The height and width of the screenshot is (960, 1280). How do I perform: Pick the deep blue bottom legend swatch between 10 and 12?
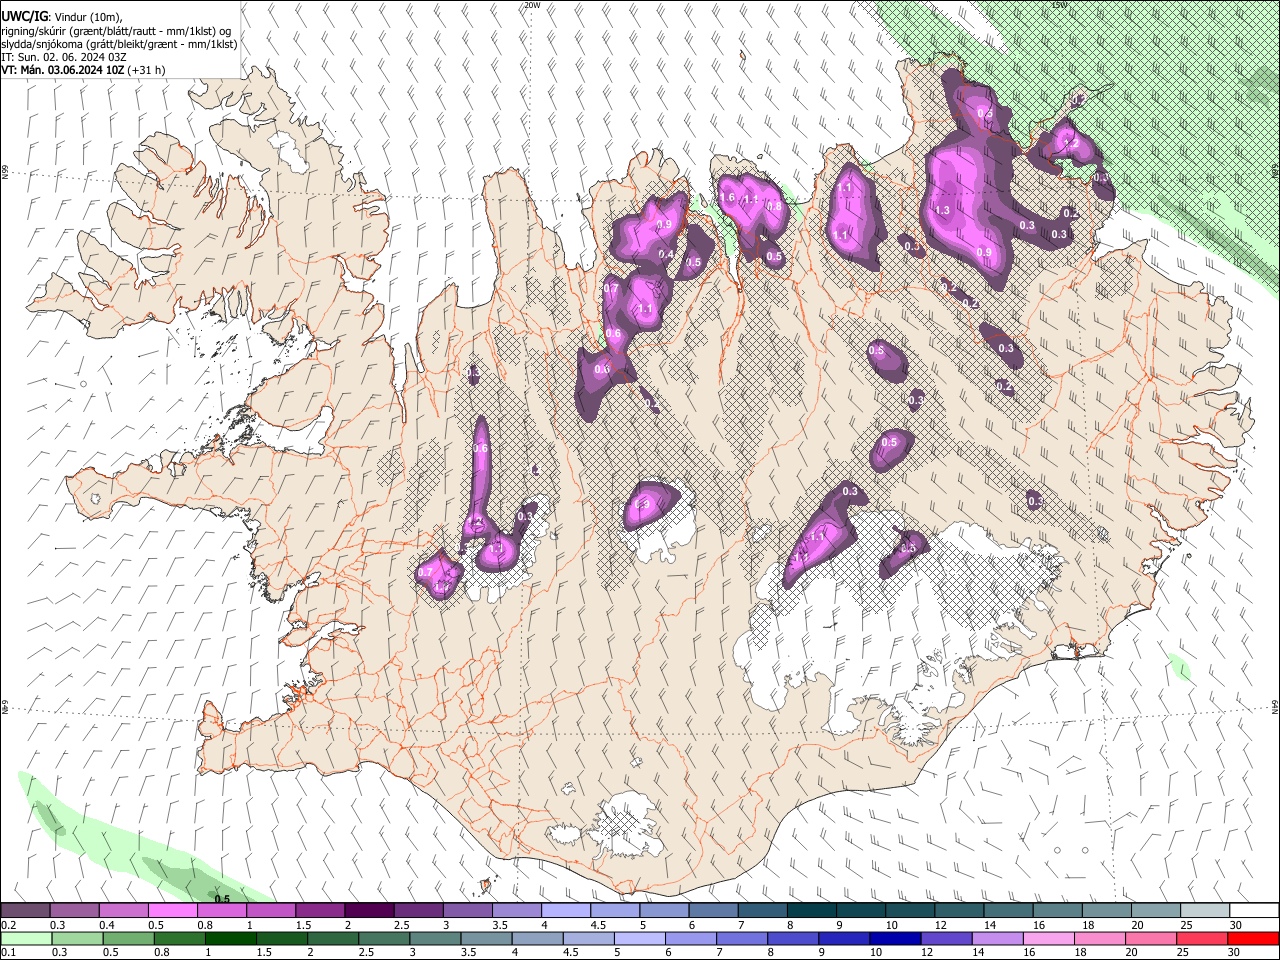(x=894, y=938)
